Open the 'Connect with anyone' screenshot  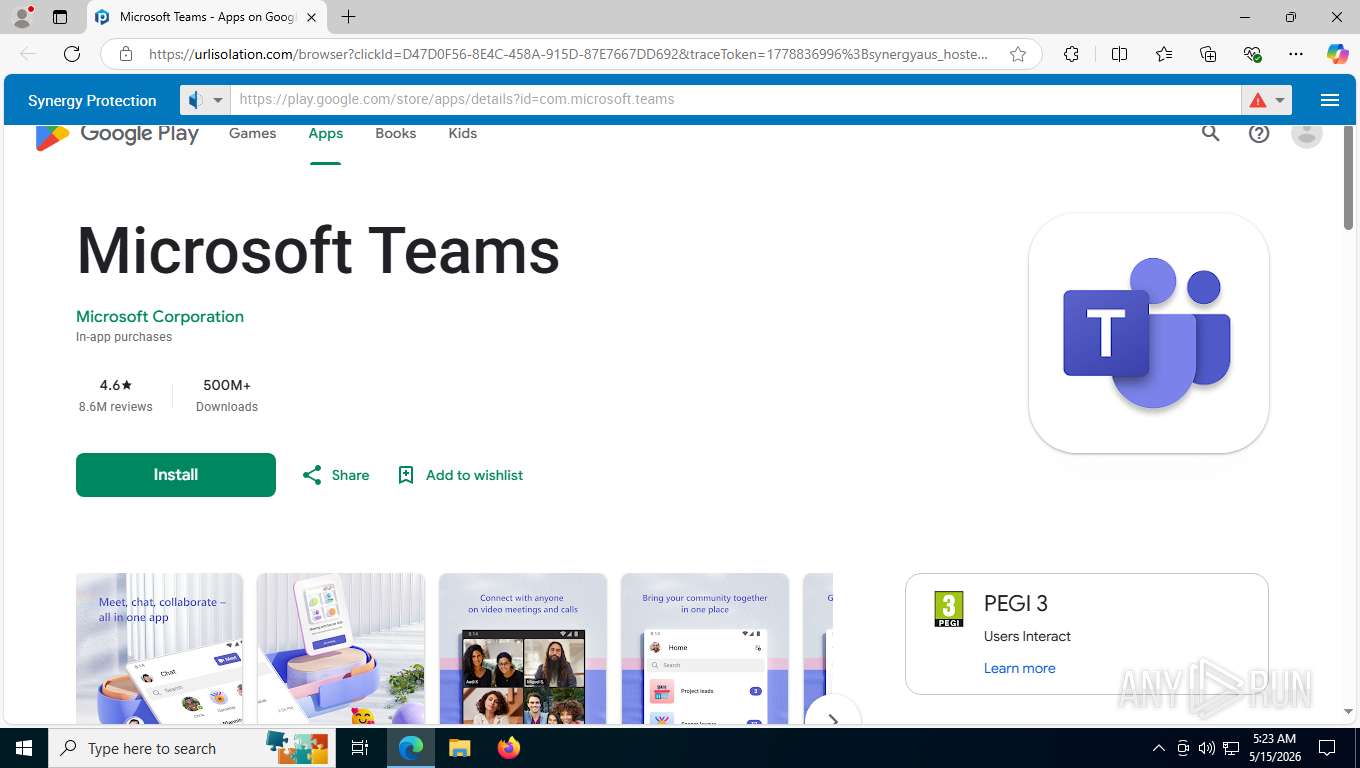click(x=523, y=648)
